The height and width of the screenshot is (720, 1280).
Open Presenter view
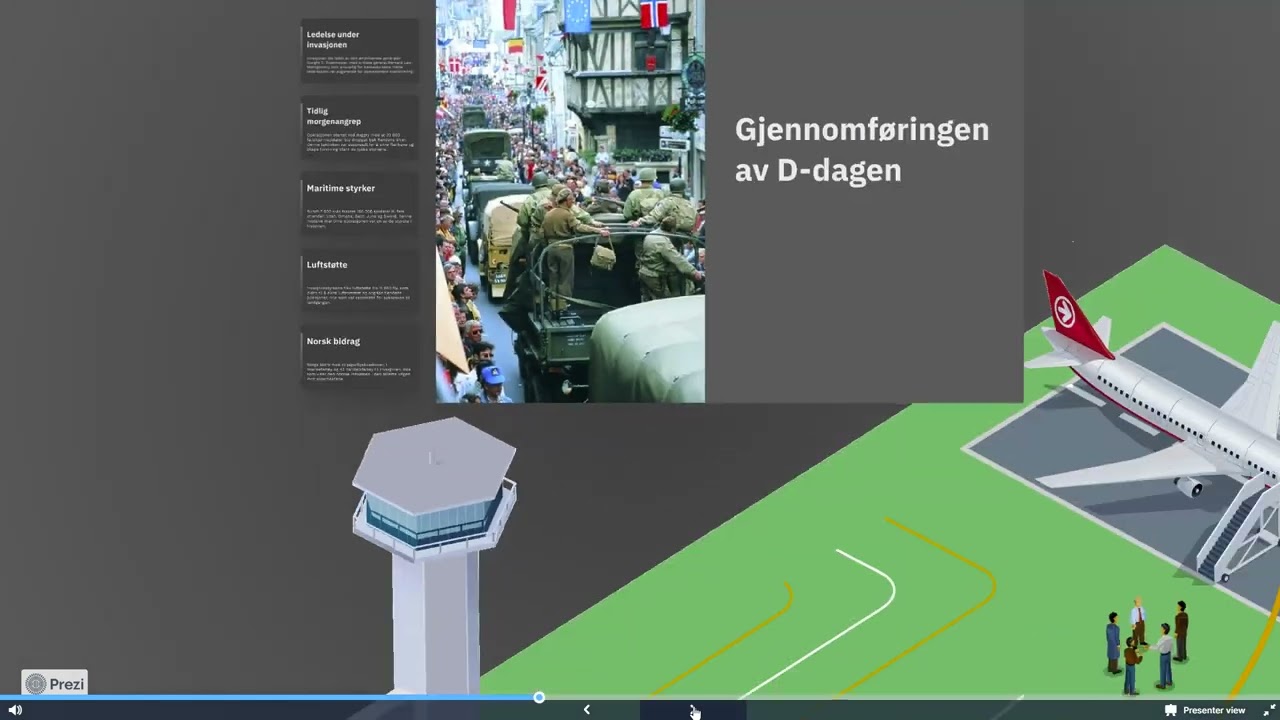click(x=1205, y=710)
